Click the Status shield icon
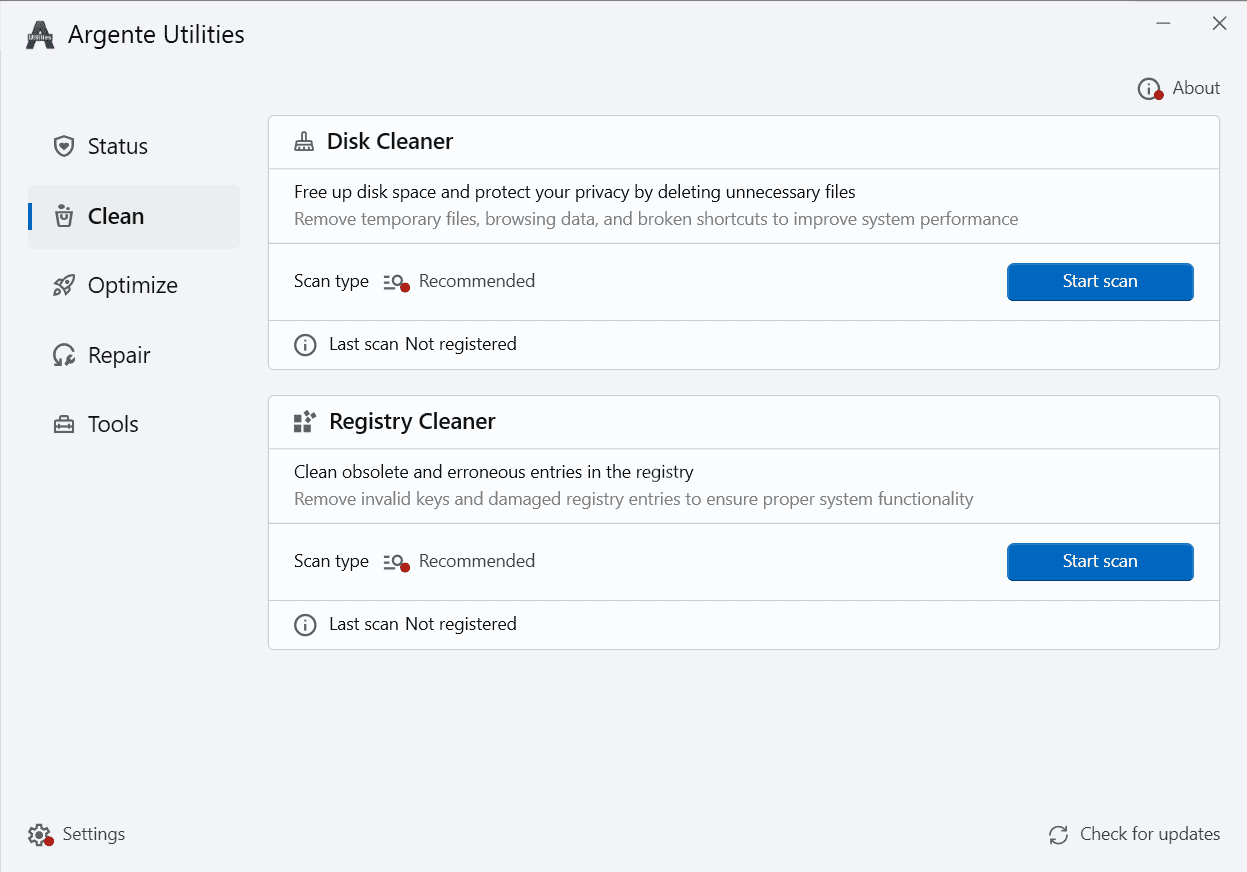 pyautogui.click(x=64, y=146)
